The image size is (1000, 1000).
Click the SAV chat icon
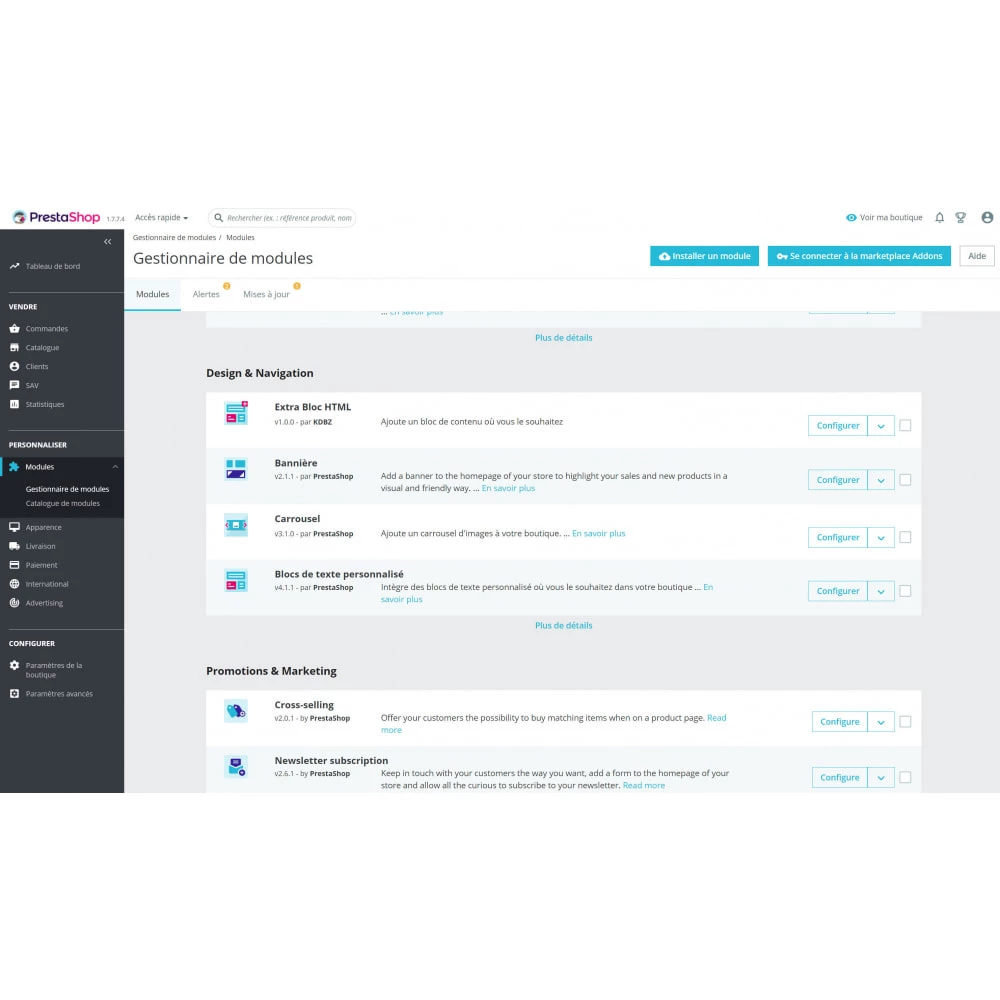(15, 385)
